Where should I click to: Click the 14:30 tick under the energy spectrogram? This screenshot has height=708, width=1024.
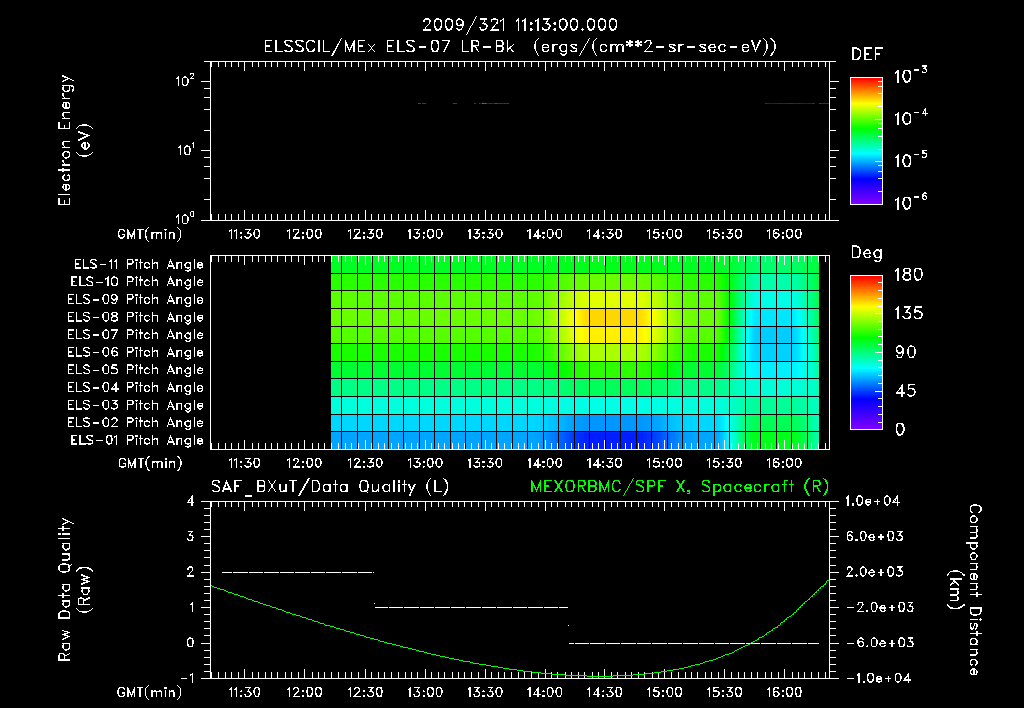point(604,234)
